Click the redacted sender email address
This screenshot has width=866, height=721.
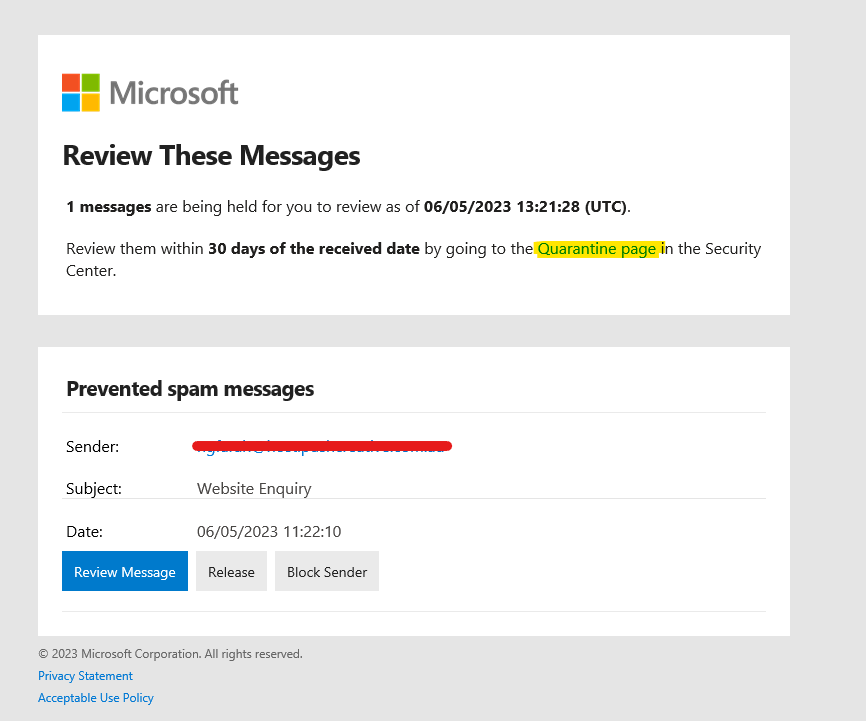tap(320, 446)
